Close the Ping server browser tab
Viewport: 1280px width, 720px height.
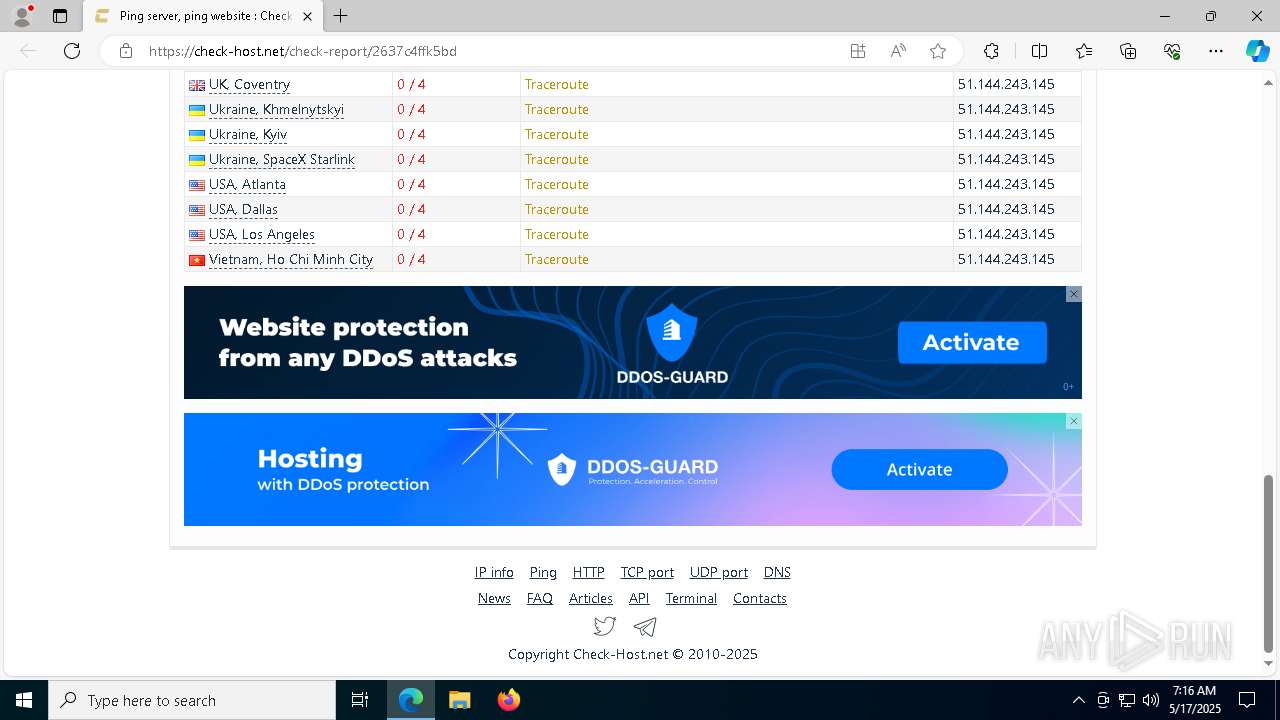pyautogui.click(x=307, y=16)
